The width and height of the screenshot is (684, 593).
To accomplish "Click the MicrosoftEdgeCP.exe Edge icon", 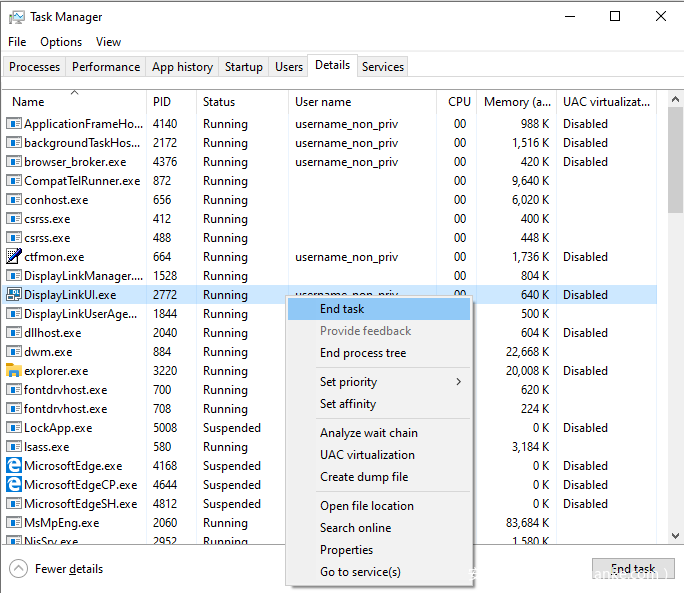I will coord(14,485).
